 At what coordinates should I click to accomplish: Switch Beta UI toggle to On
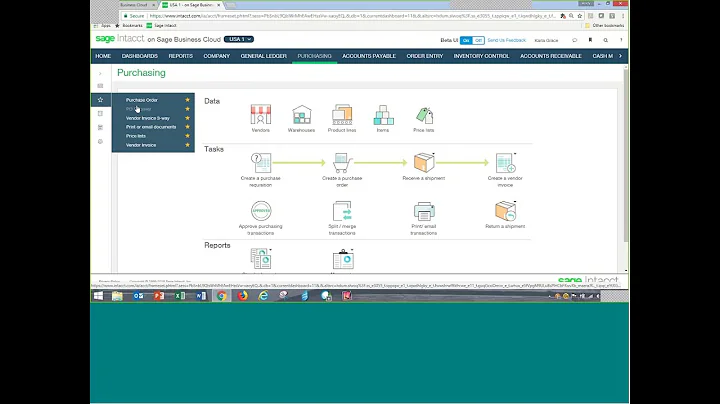pos(466,40)
